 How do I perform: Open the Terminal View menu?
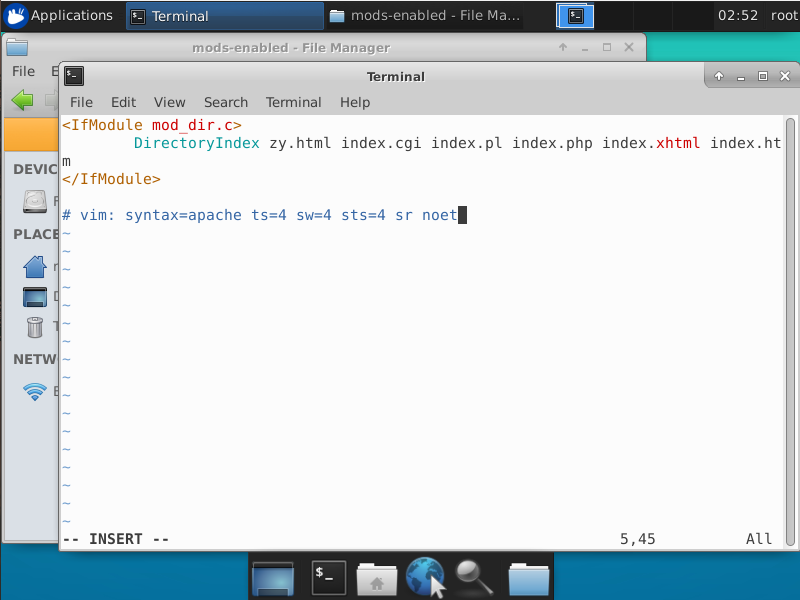tap(169, 103)
